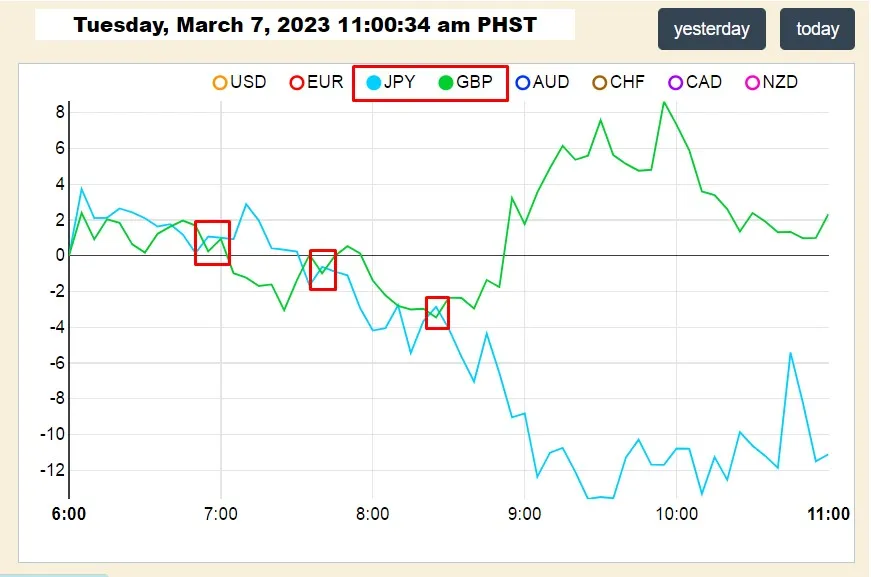Click the 9:00 time axis label
This screenshot has width=871, height=577.
click(524, 514)
